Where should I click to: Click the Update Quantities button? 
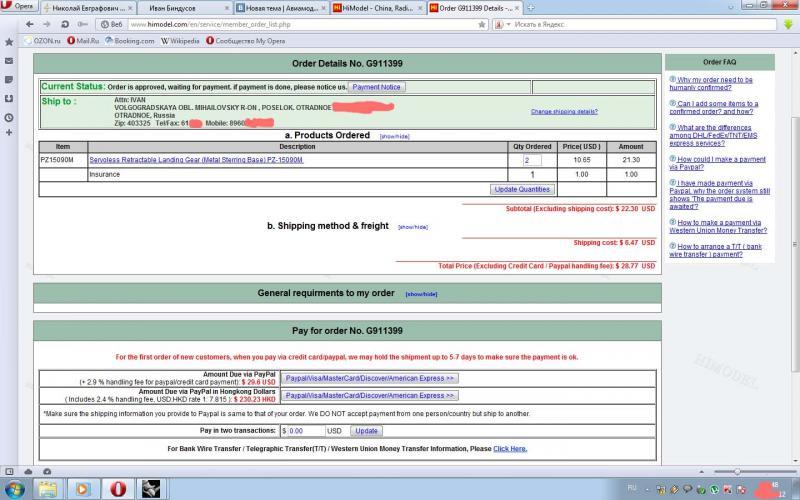click(521, 189)
